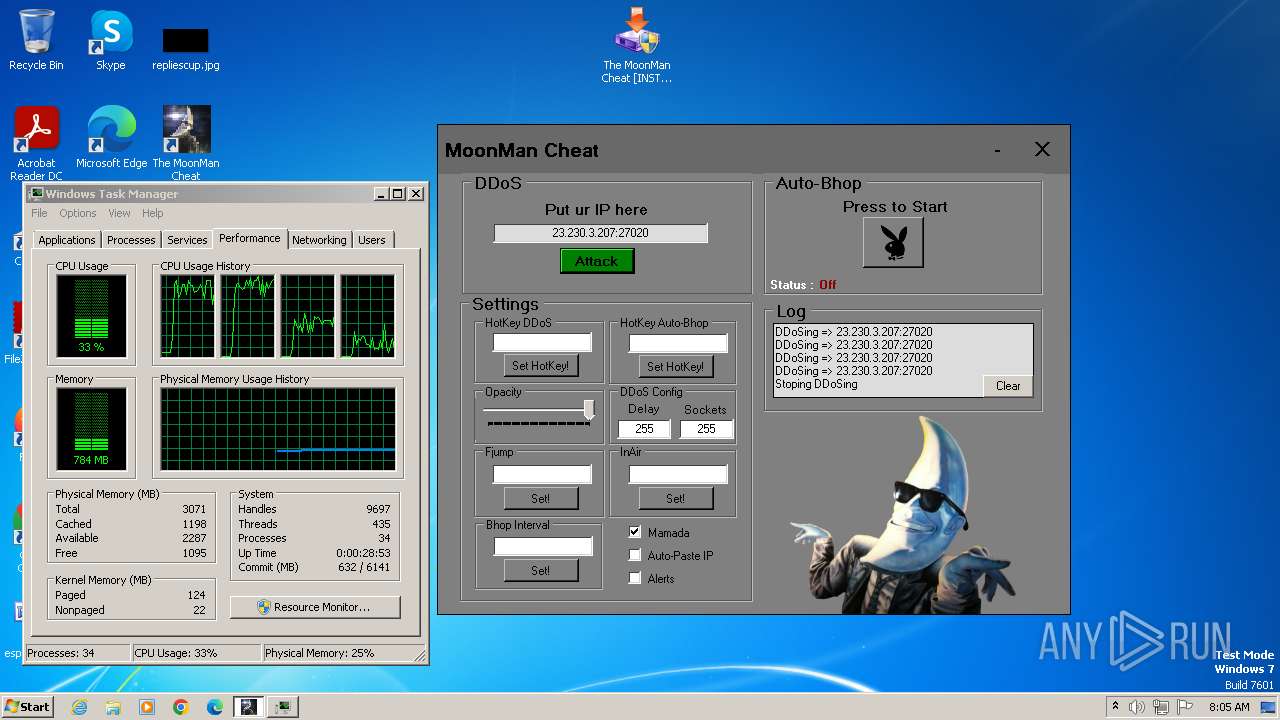Click Set! under Bhop Interval
The width and height of the screenshot is (1280, 720).
pos(540,570)
